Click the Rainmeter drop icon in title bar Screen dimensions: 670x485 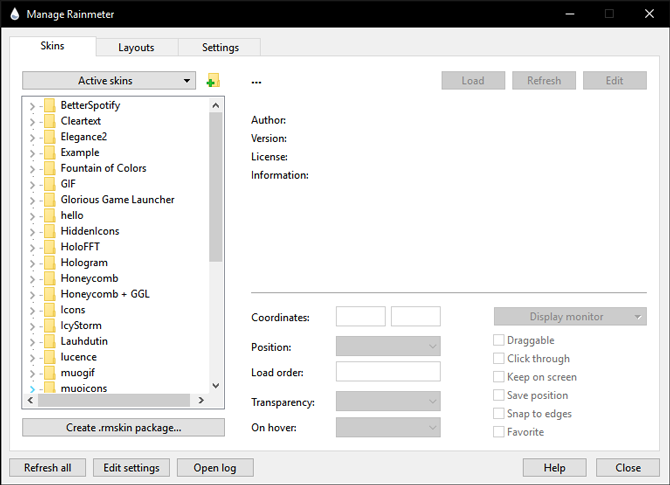[x=12, y=14]
